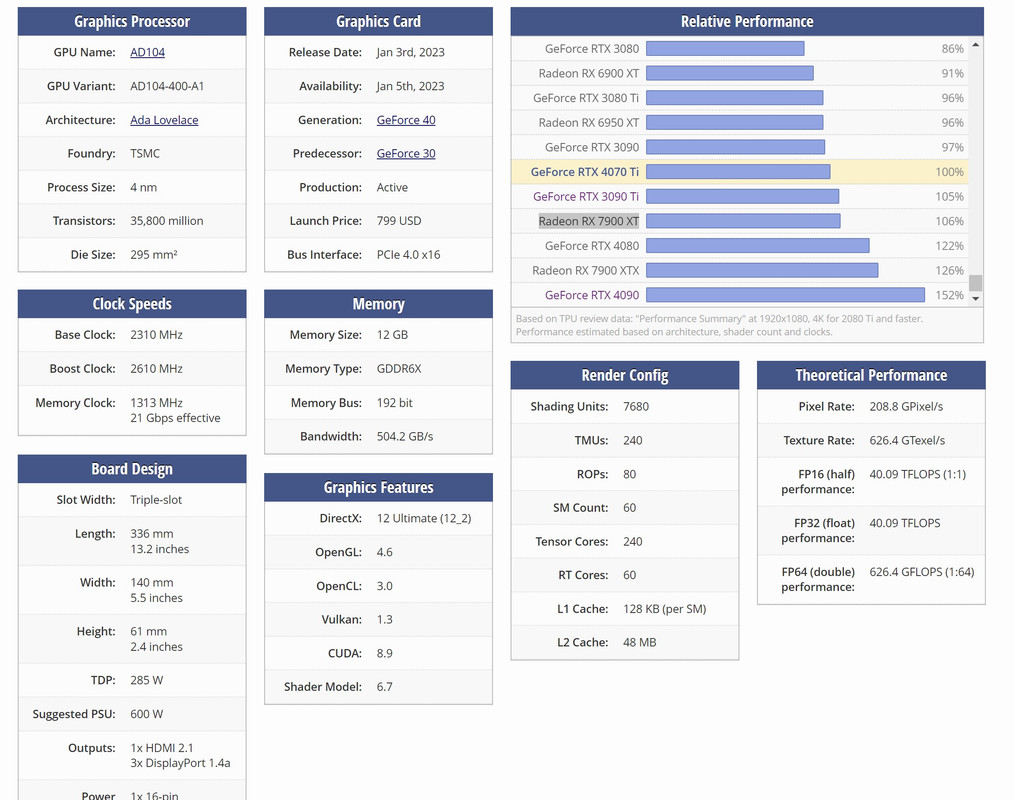
Task: Click the Radeon RX 7900 XT entry
Action: coord(588,221)
